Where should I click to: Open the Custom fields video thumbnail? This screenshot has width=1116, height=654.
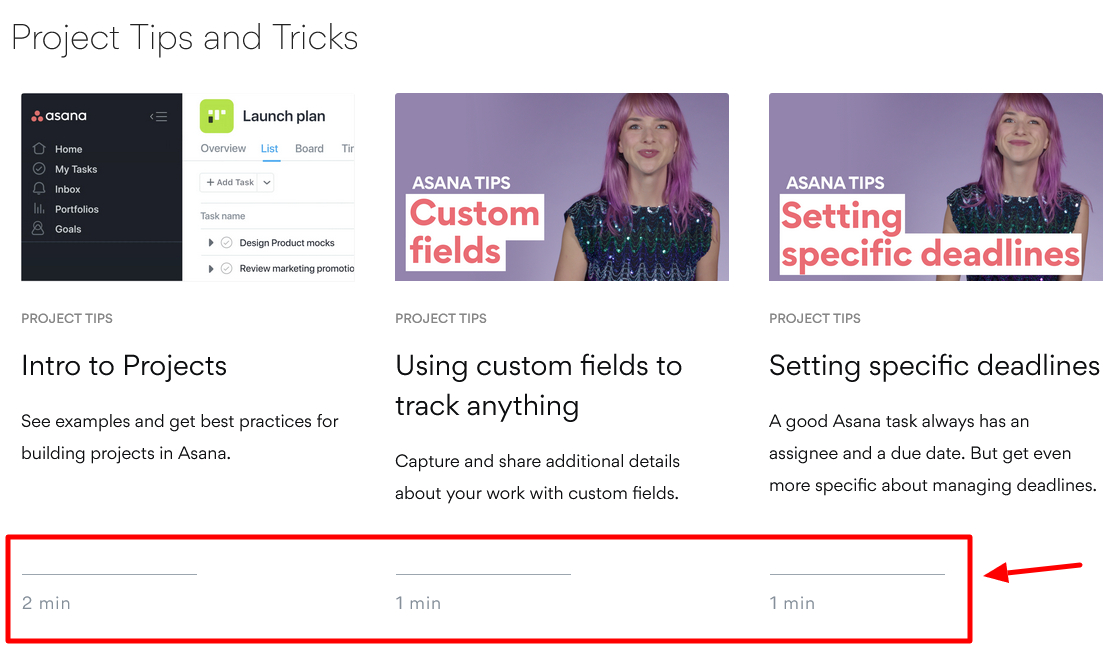point(562,187)
